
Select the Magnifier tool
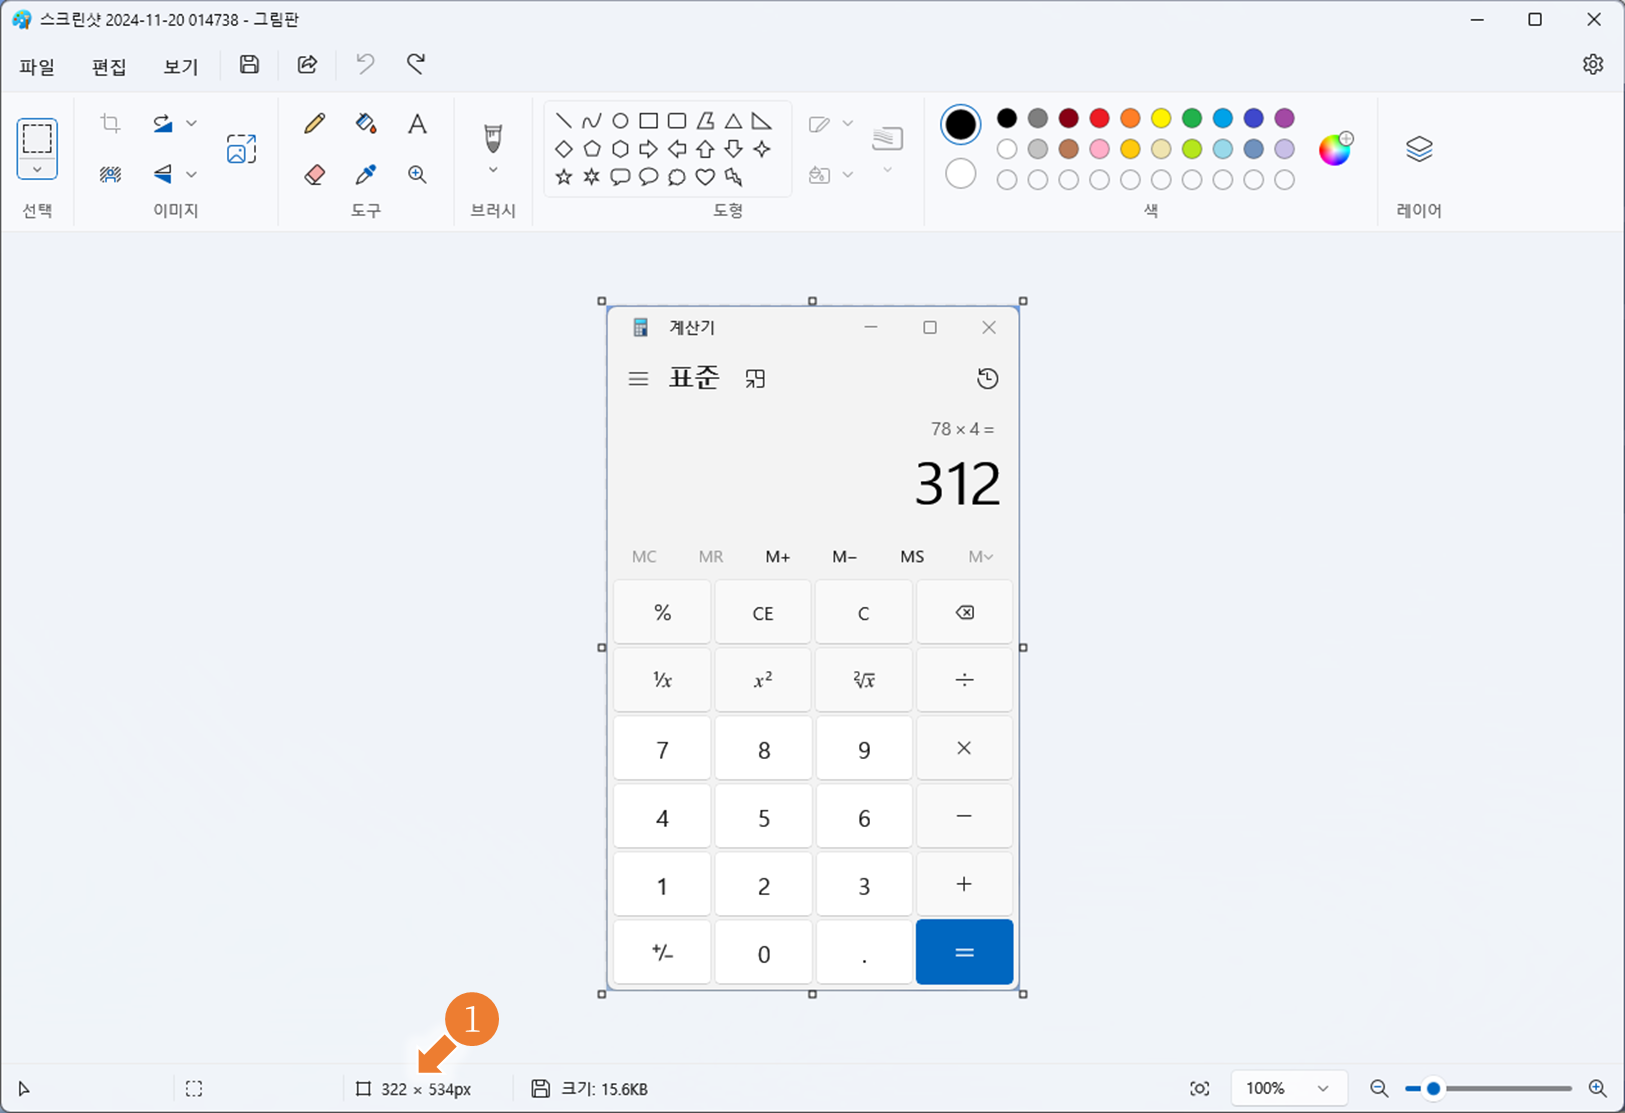(417, 174)
